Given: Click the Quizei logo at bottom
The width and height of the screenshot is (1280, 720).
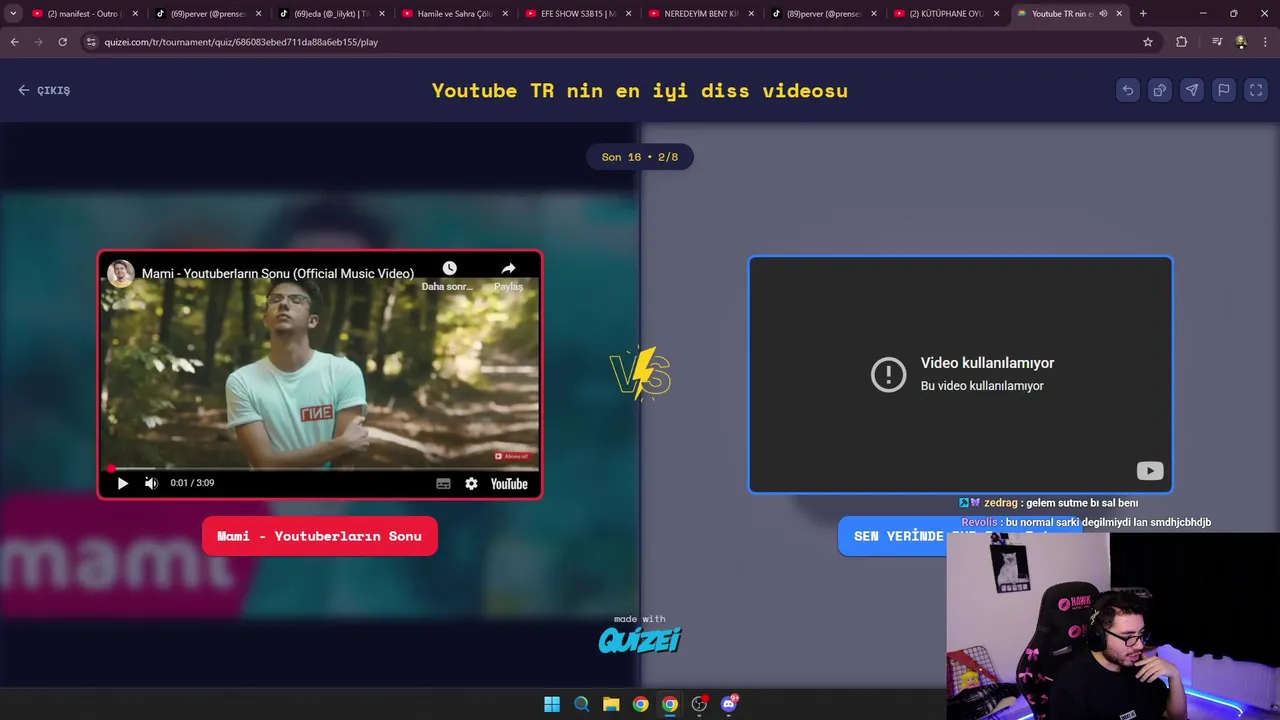Looking at the screenshot, I should click(640, 639).
